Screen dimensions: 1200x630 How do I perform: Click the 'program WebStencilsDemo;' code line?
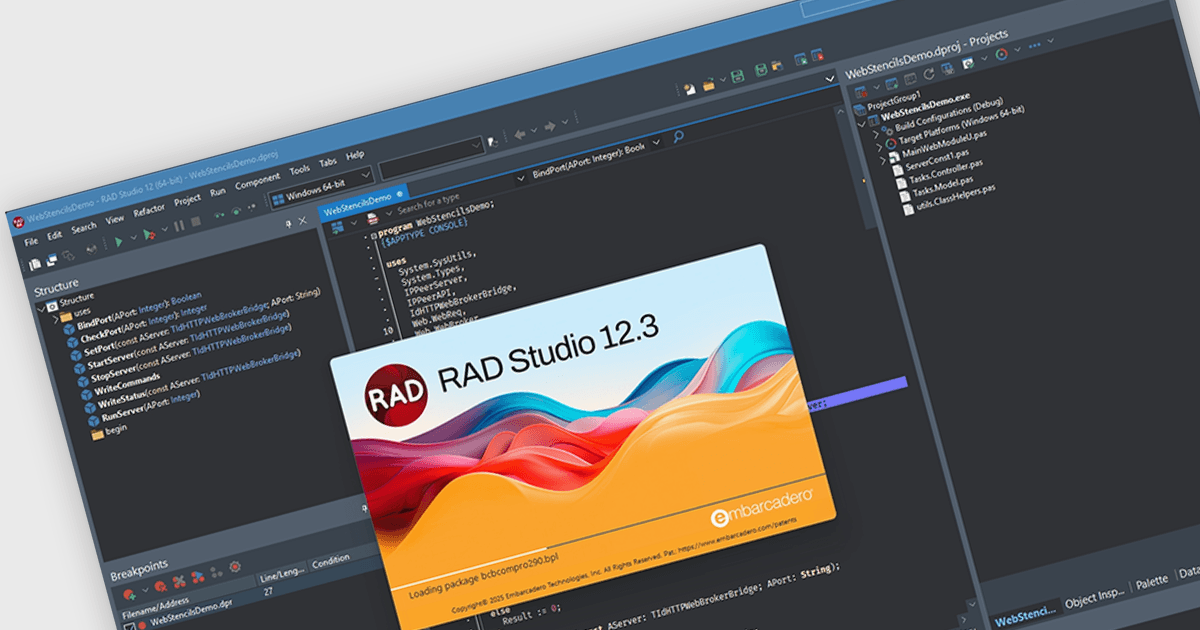(x=436, y=219)
